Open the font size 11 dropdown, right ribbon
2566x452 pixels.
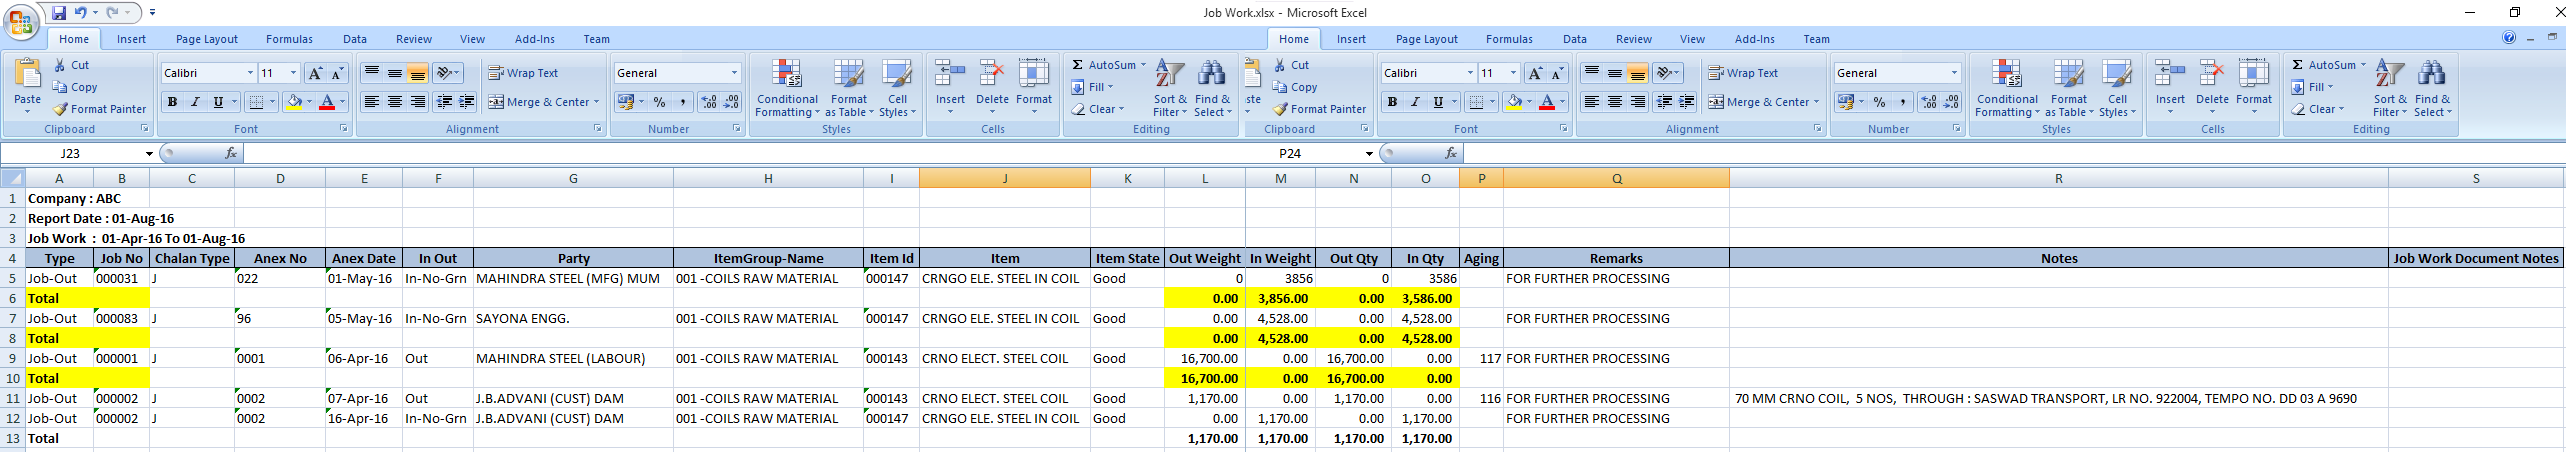point(1513,73)
